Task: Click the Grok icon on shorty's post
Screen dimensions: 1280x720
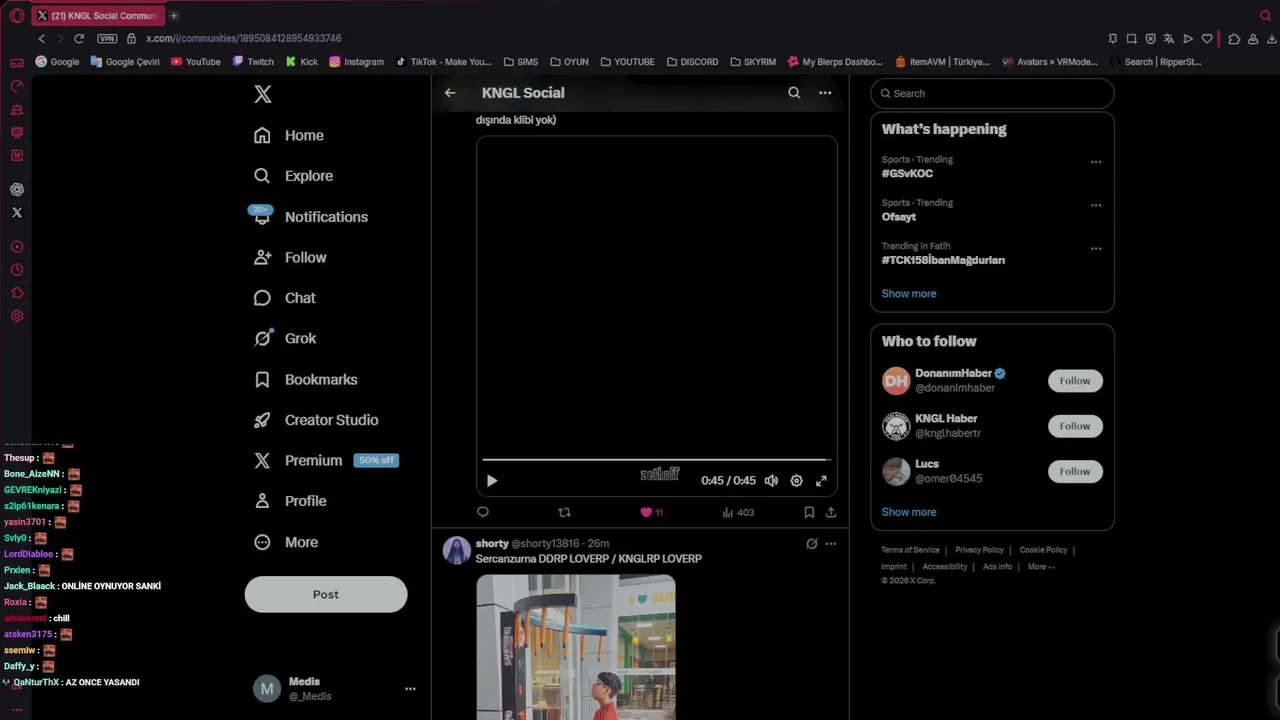Action: point(812,544)
